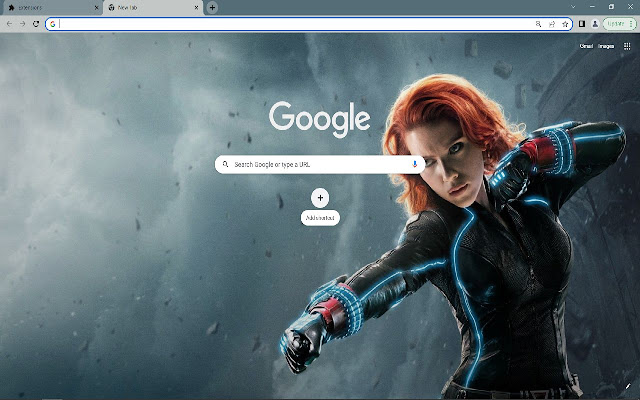Click the Add shortcut label

(320, 218)
